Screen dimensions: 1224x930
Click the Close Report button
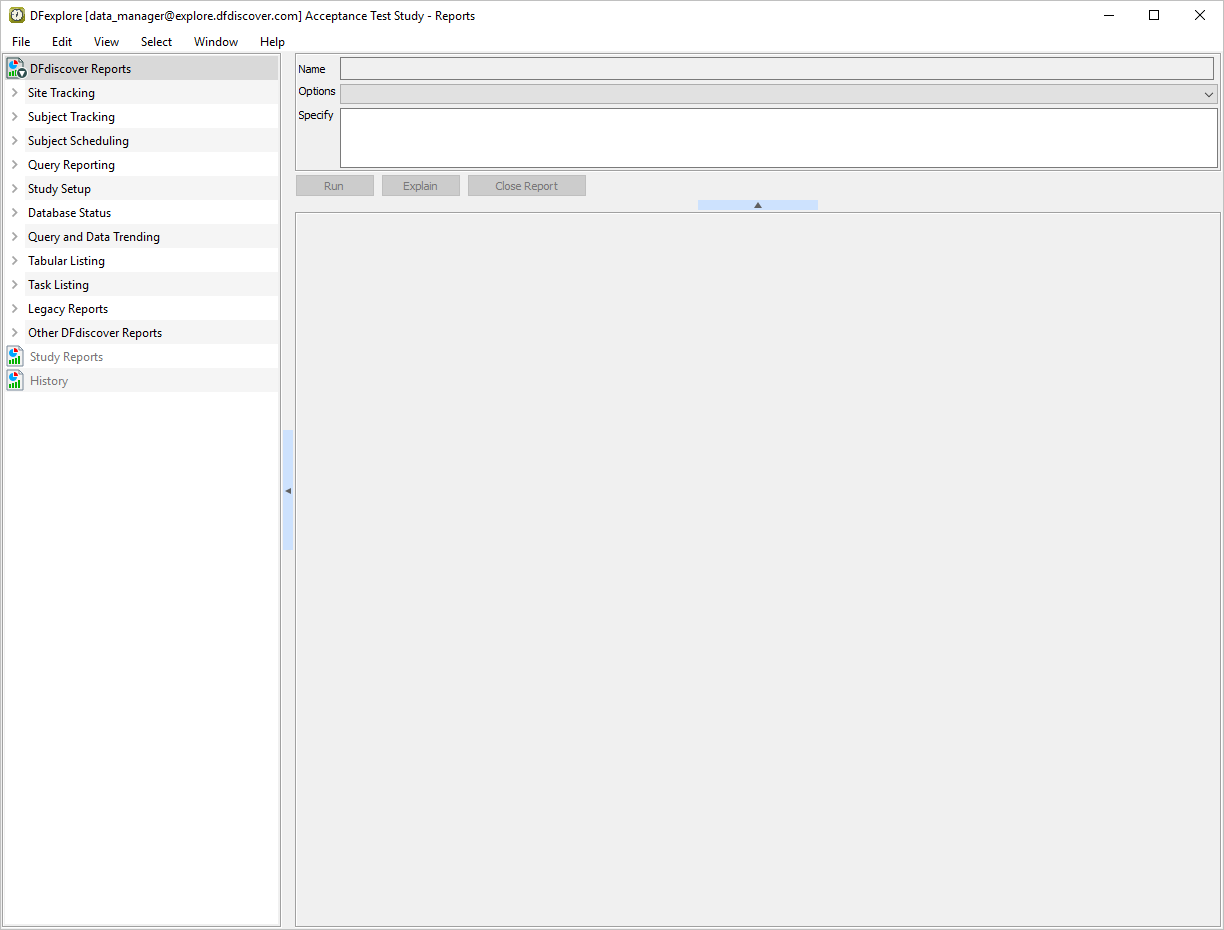point(526,186)
